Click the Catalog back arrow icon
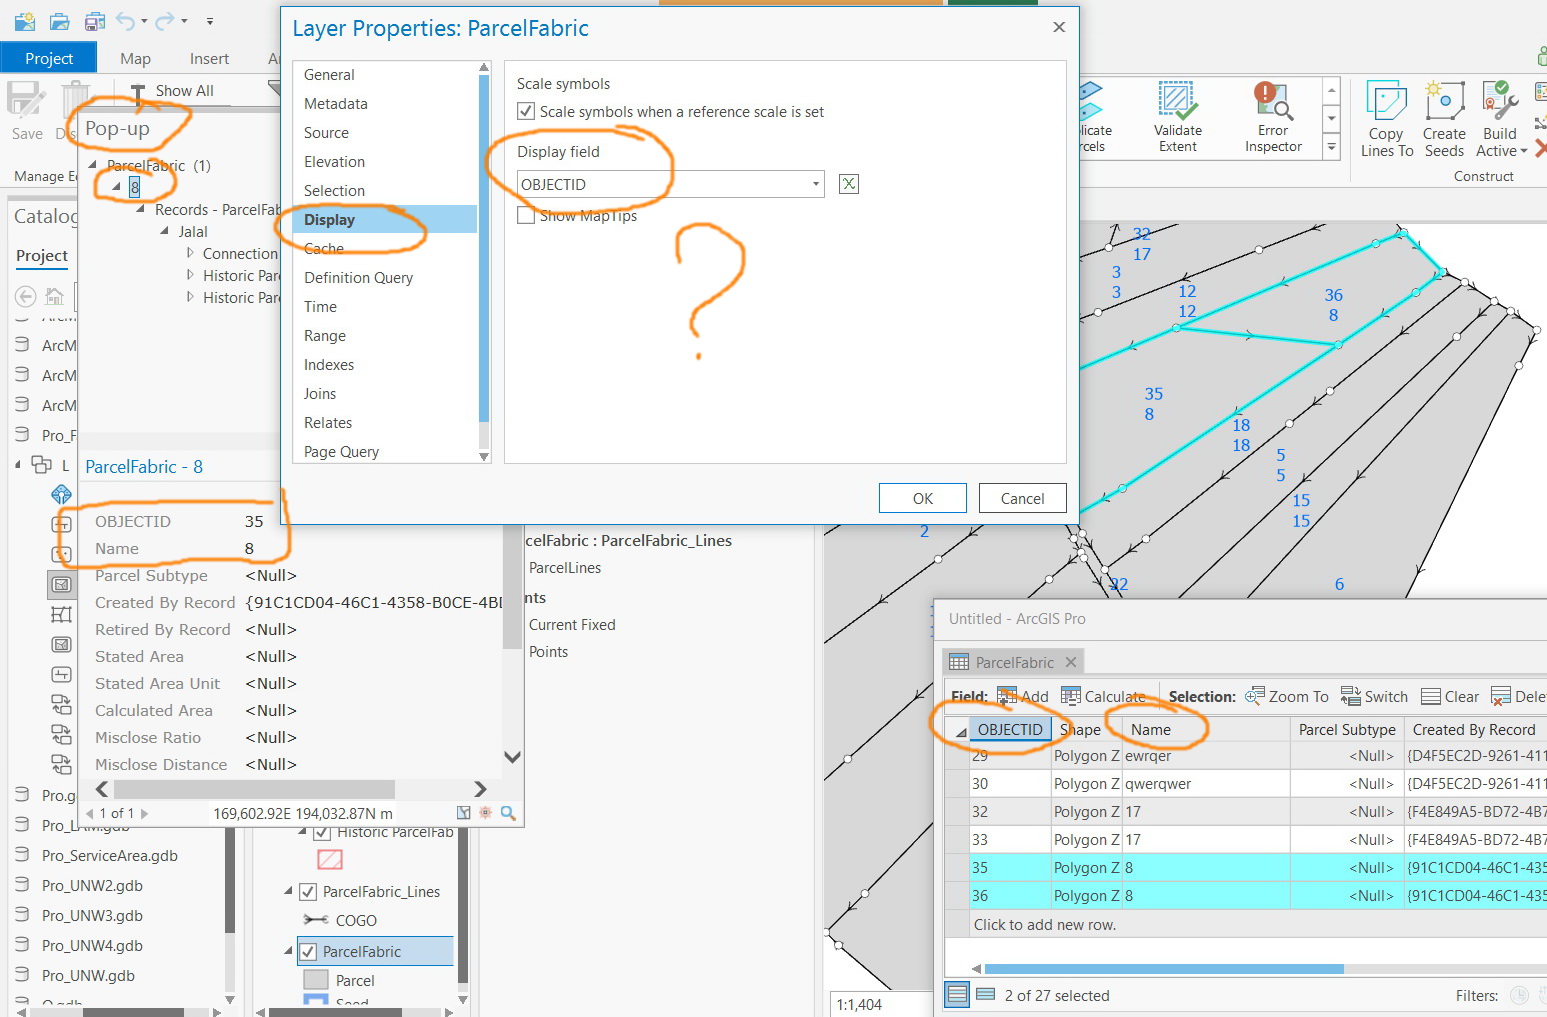Viewport: 1547px width, 1017px height. (x=26, y=296)
